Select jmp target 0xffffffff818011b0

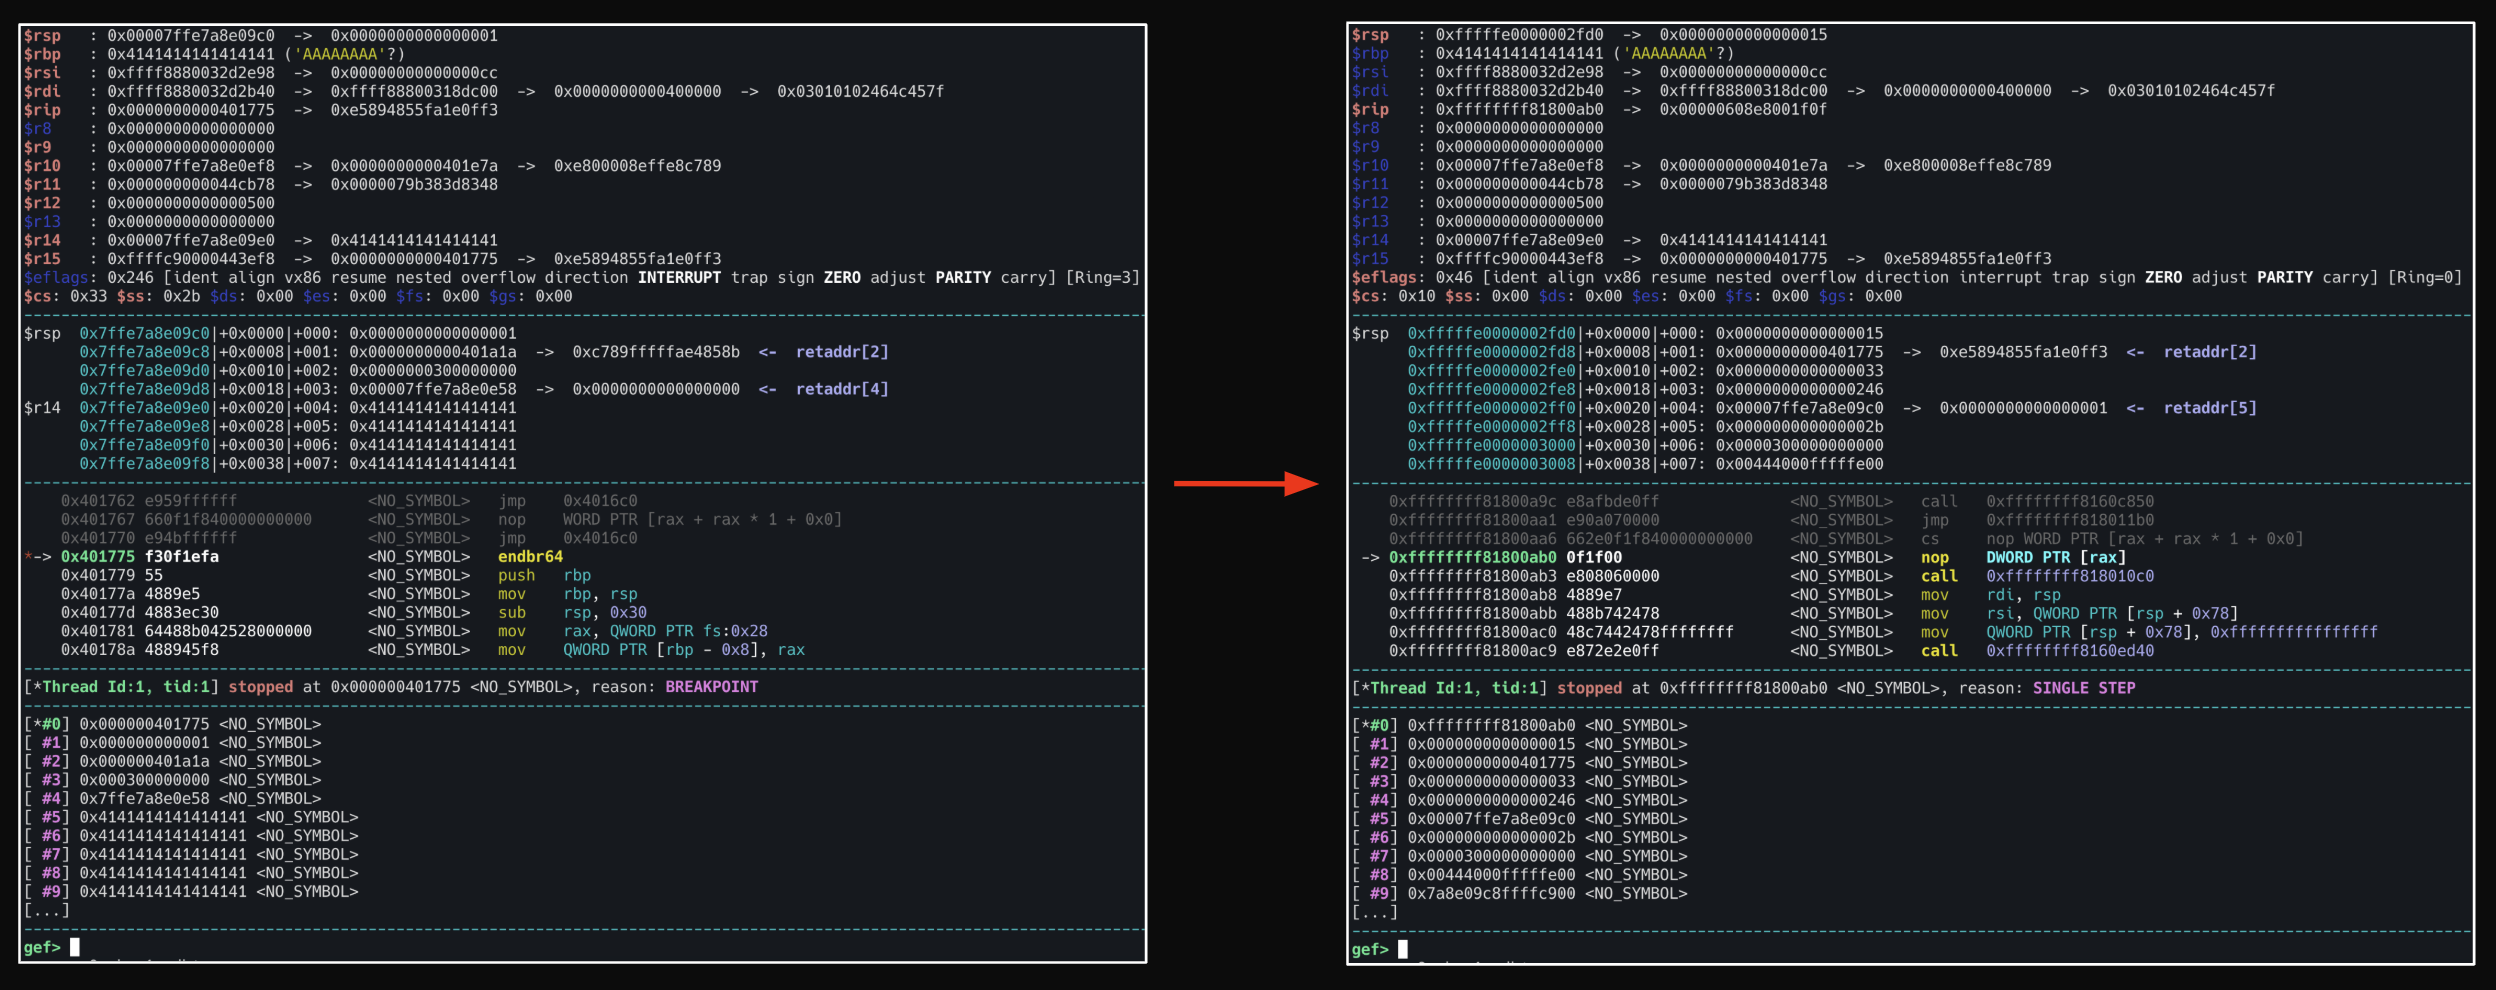2070,520
